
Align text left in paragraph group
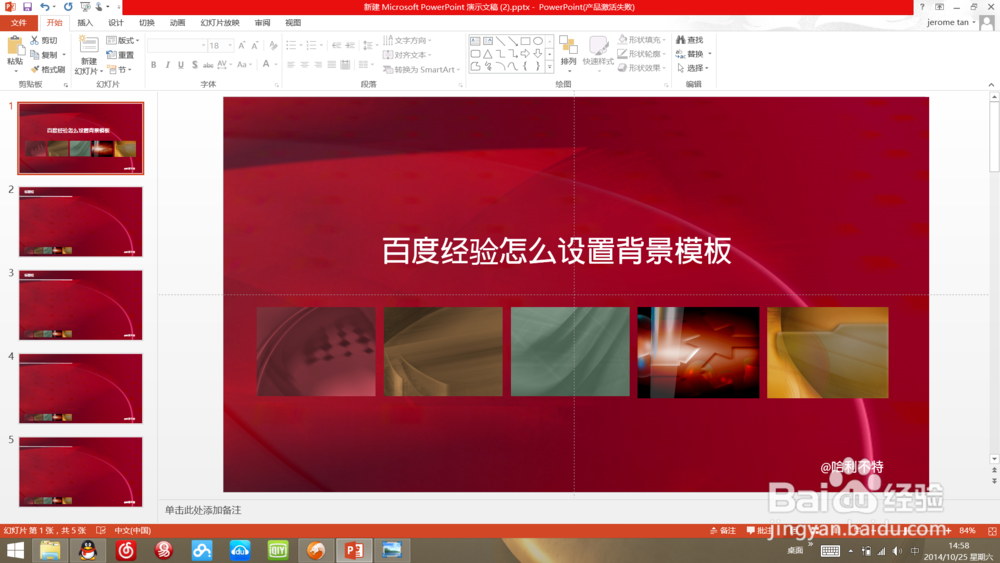pyautogui.click(x=291, y=64)
